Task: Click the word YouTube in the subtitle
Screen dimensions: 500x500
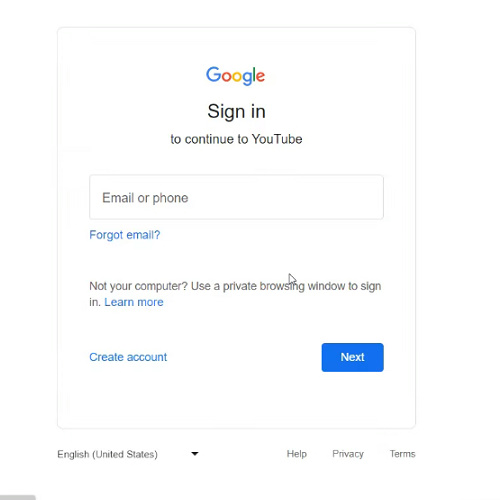Action: coord(277,139)
